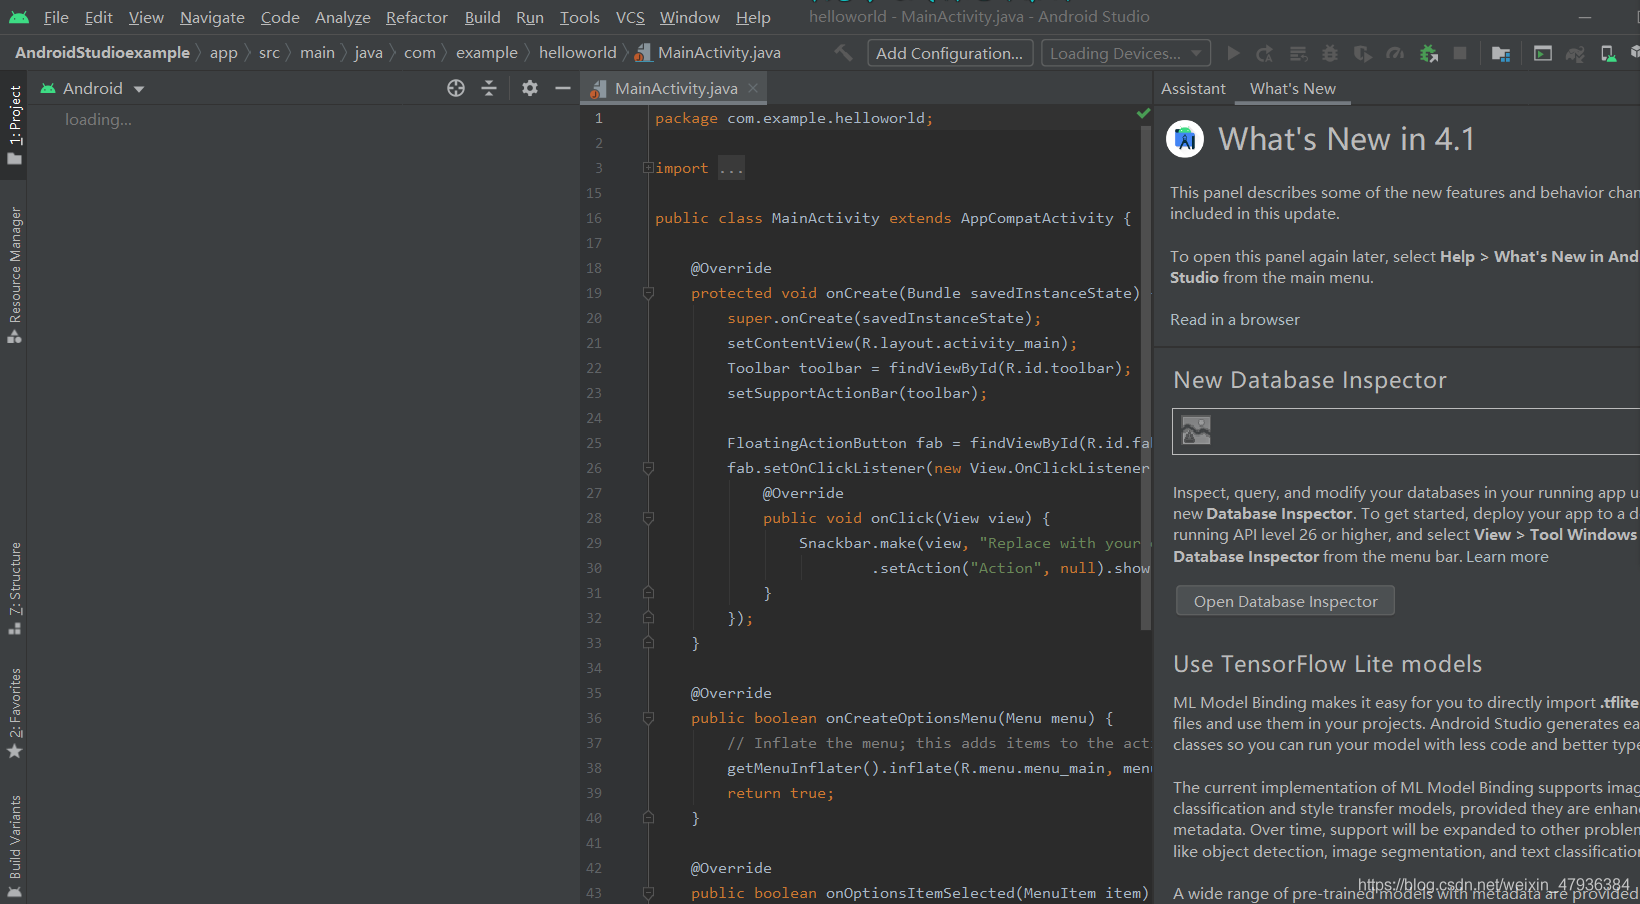This screenshot has width=1640, height=904.
Task: Click the folded import ellipsis
Action: 731,168
